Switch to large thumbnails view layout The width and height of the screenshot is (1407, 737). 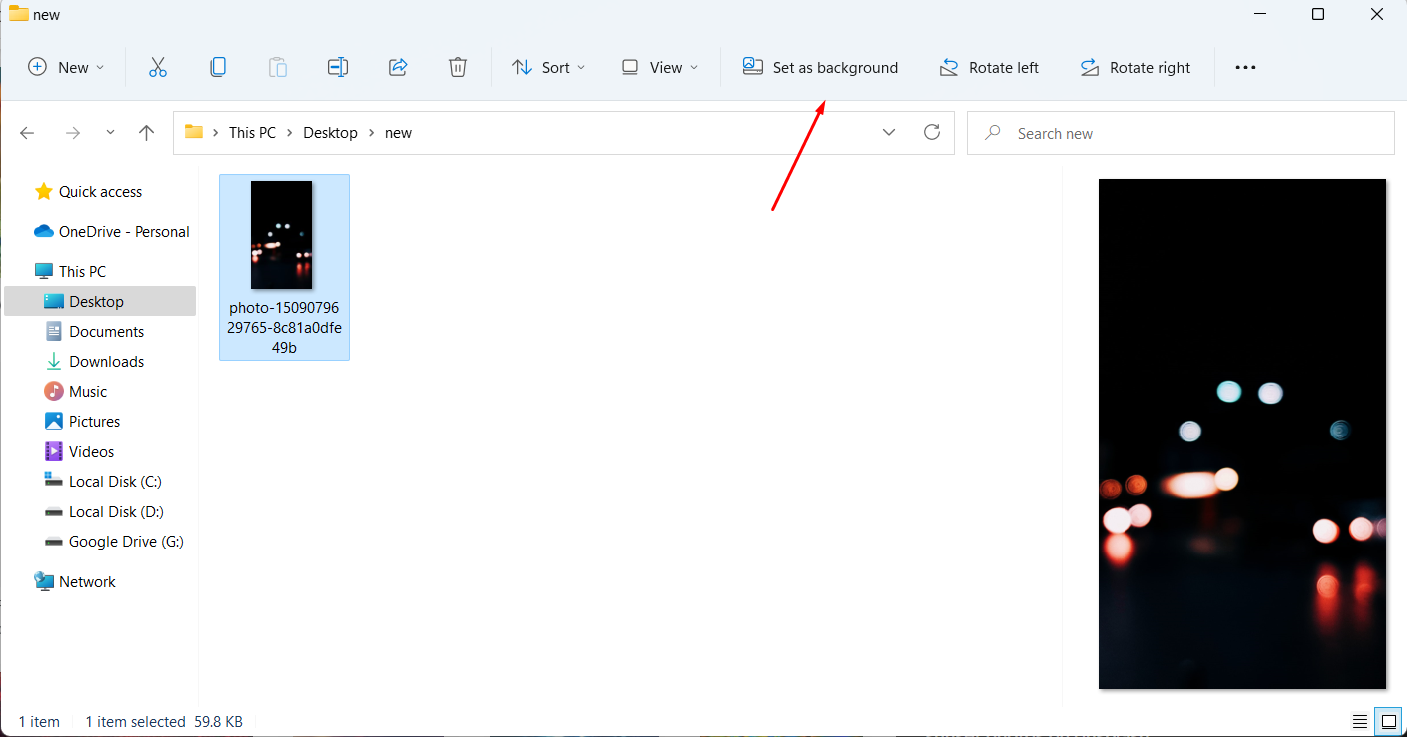point(1388,721)
